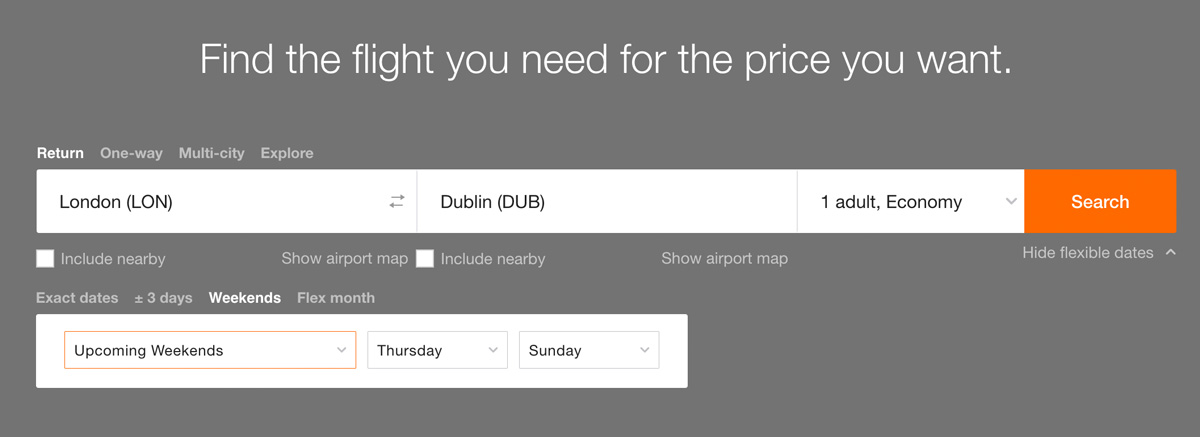The width and height of the screenshot is (1200, 437).
Task: Select the Return trip tab
Action: (x=60, y=153)
